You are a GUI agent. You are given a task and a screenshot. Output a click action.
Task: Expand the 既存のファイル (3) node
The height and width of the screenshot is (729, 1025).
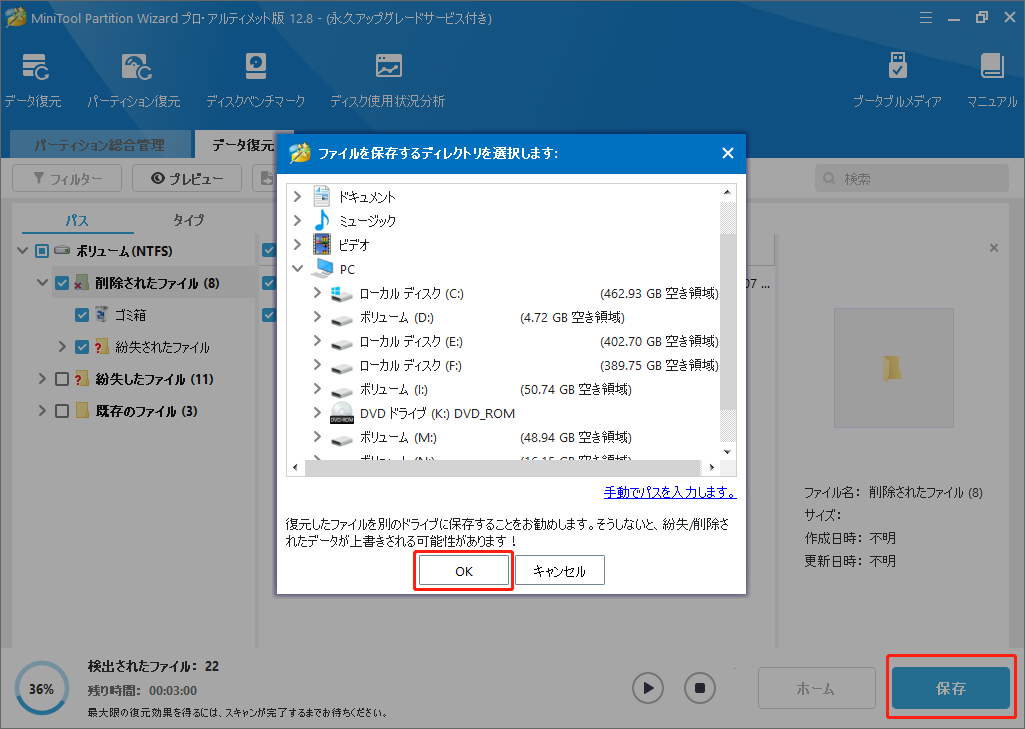coord(42,411)
